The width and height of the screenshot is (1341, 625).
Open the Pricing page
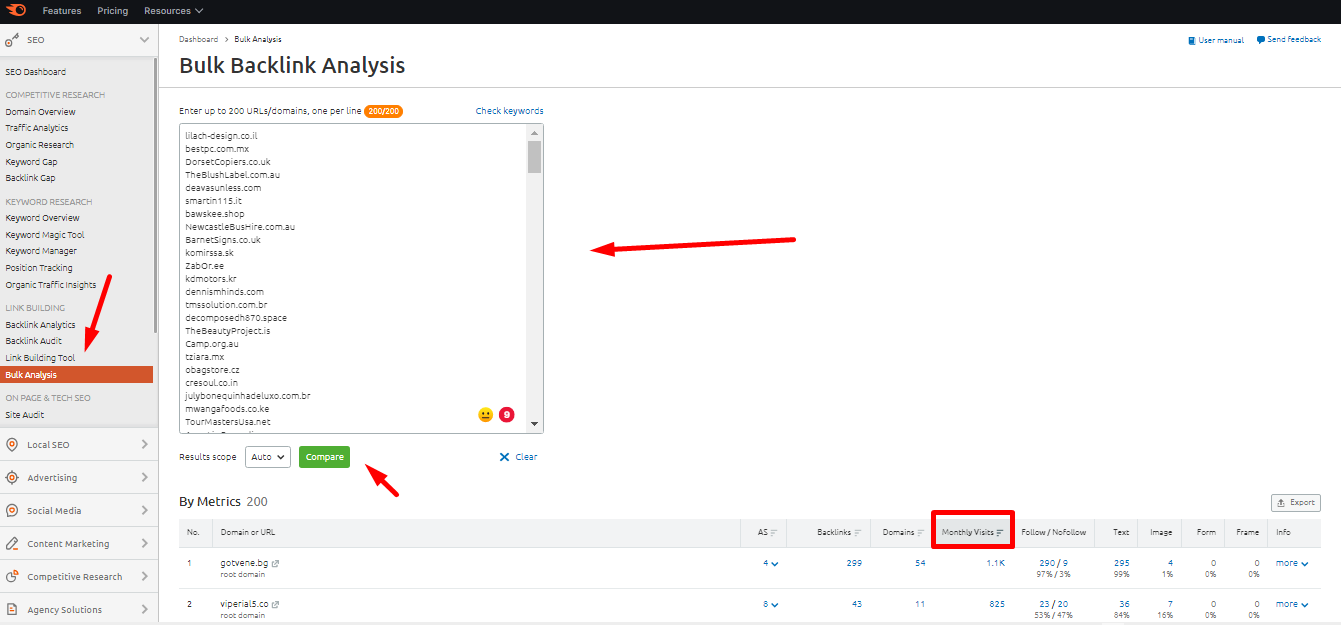pyautogui.click(x=113, y=11)
